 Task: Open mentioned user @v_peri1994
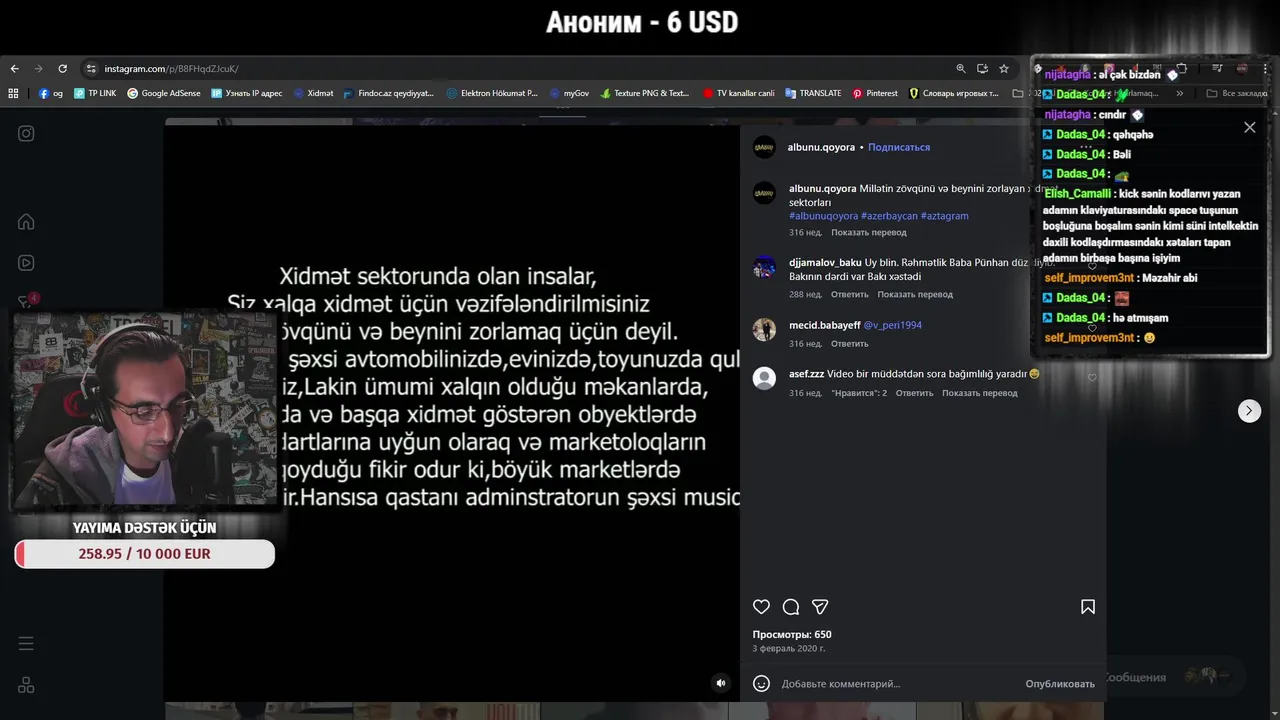pos(893,325)
